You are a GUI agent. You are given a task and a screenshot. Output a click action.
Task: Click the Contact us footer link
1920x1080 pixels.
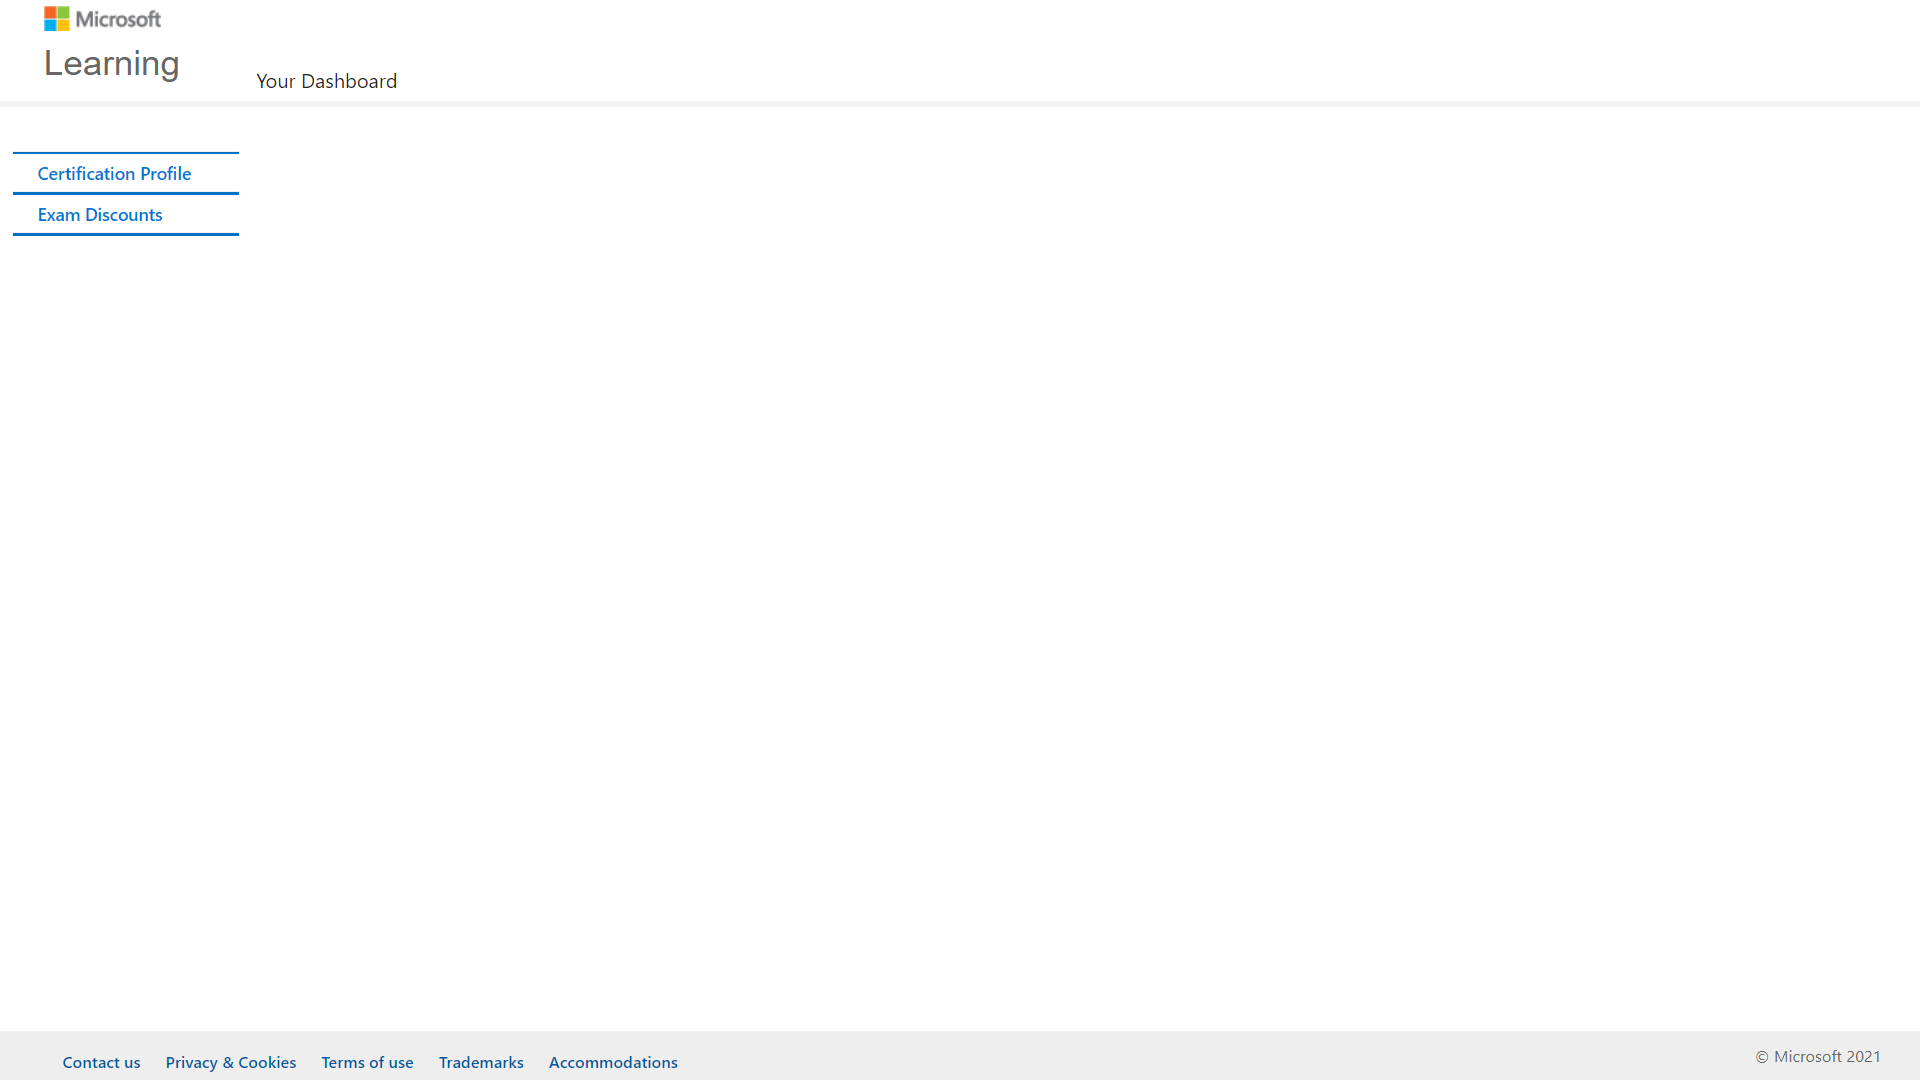pos(101,1062)
